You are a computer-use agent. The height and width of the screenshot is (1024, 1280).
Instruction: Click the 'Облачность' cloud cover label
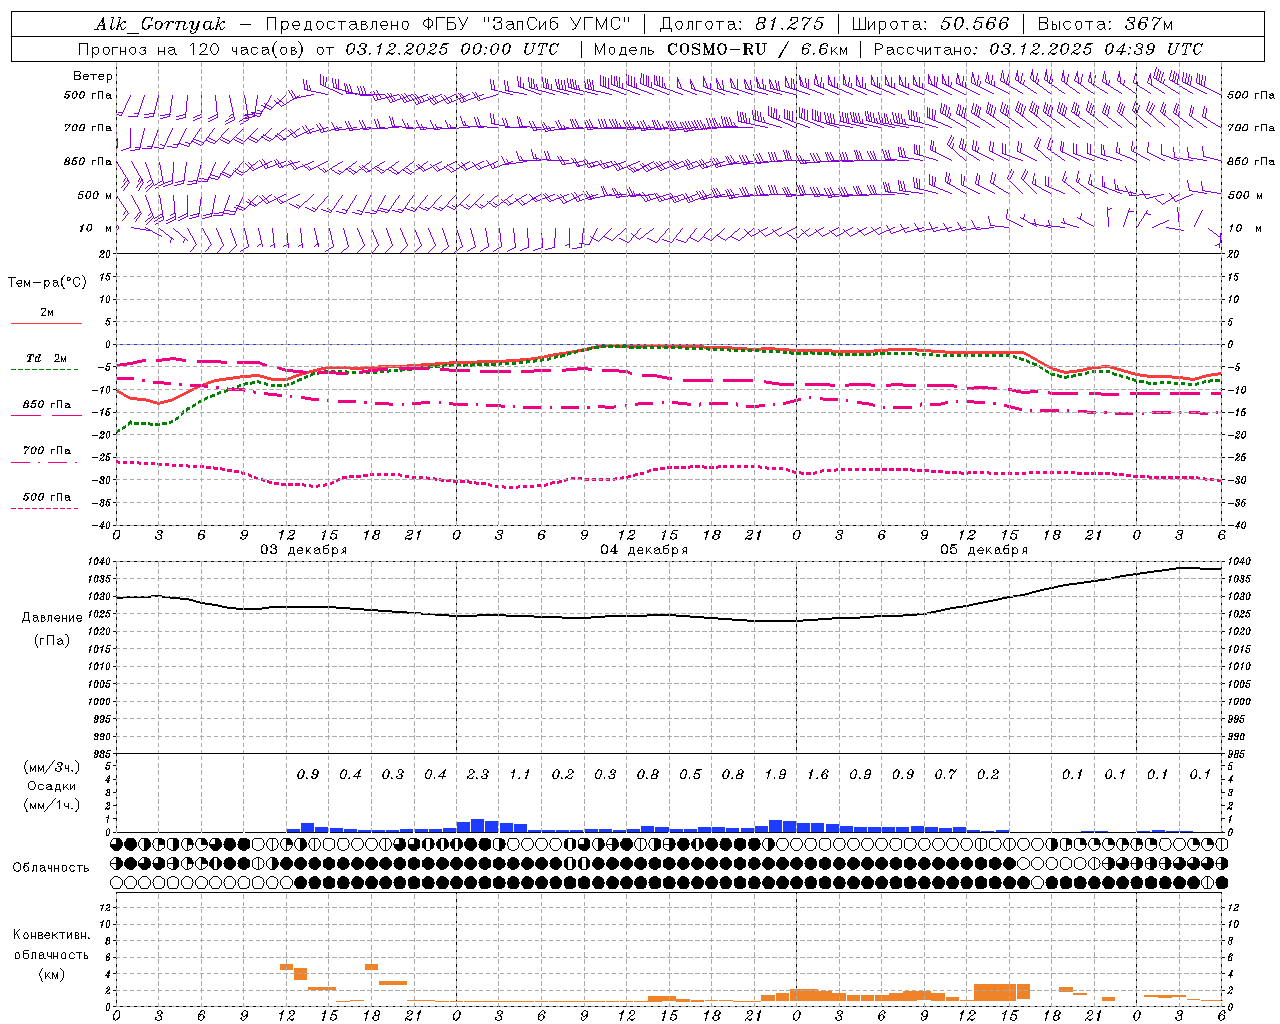coord(51,867)
